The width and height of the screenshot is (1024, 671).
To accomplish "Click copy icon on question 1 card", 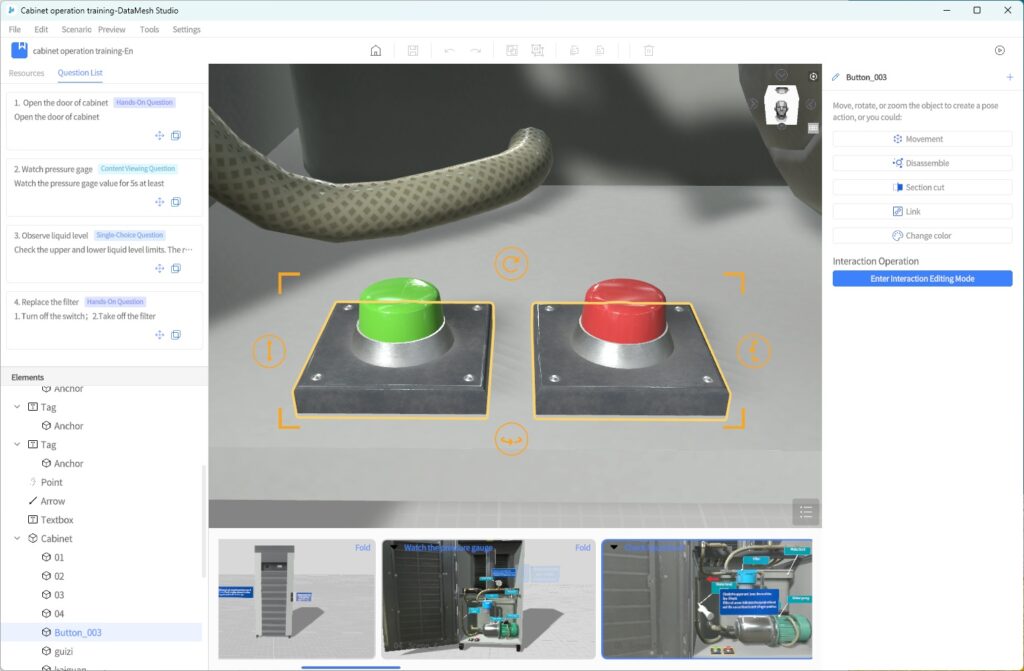I will point(176,136).
